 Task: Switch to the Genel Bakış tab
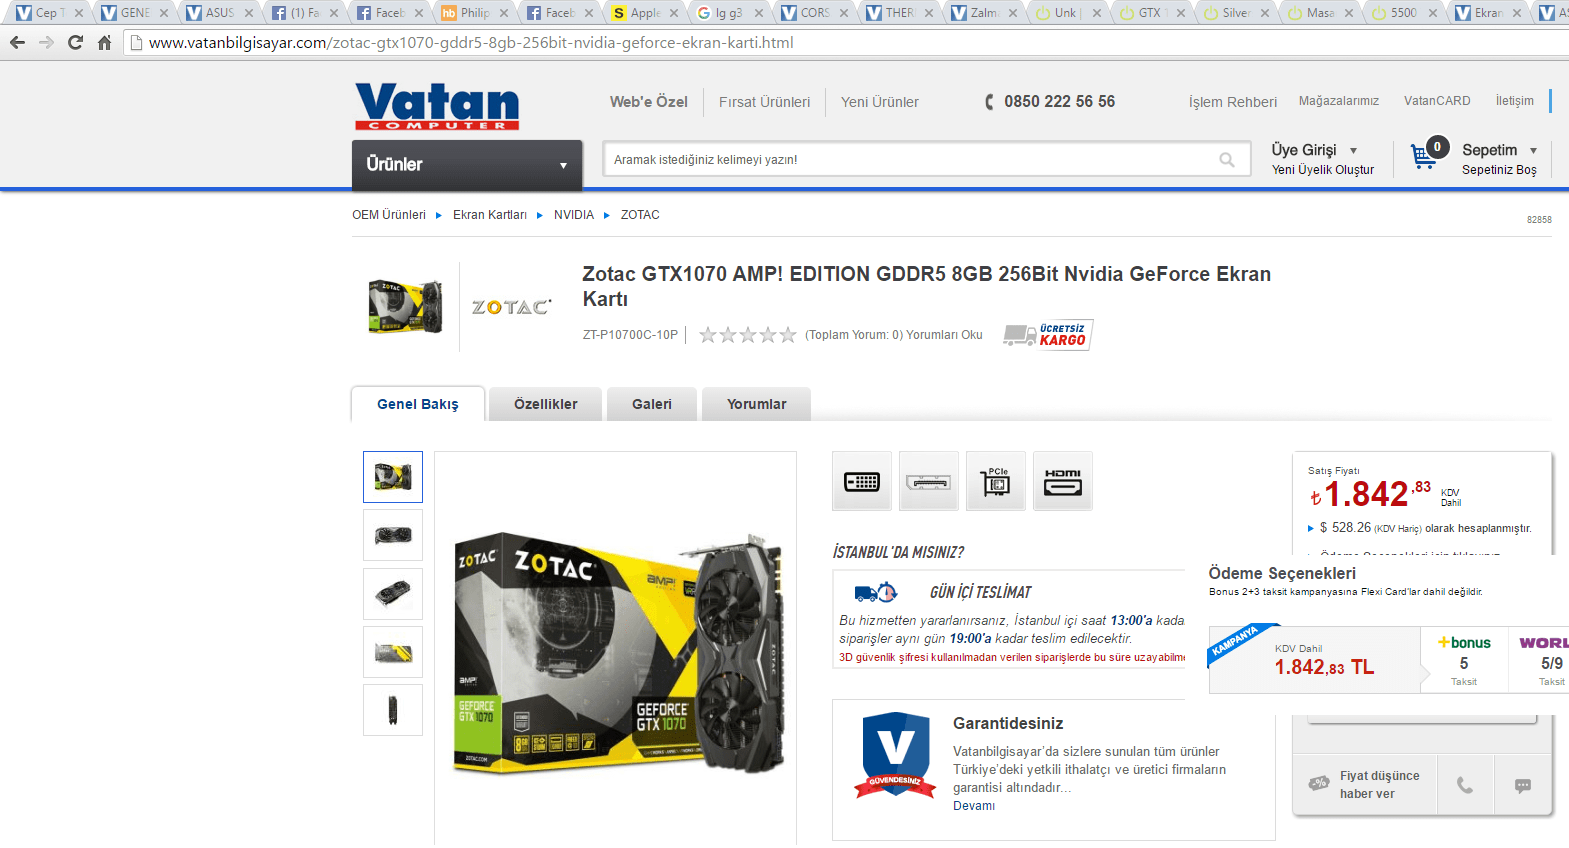418,404
